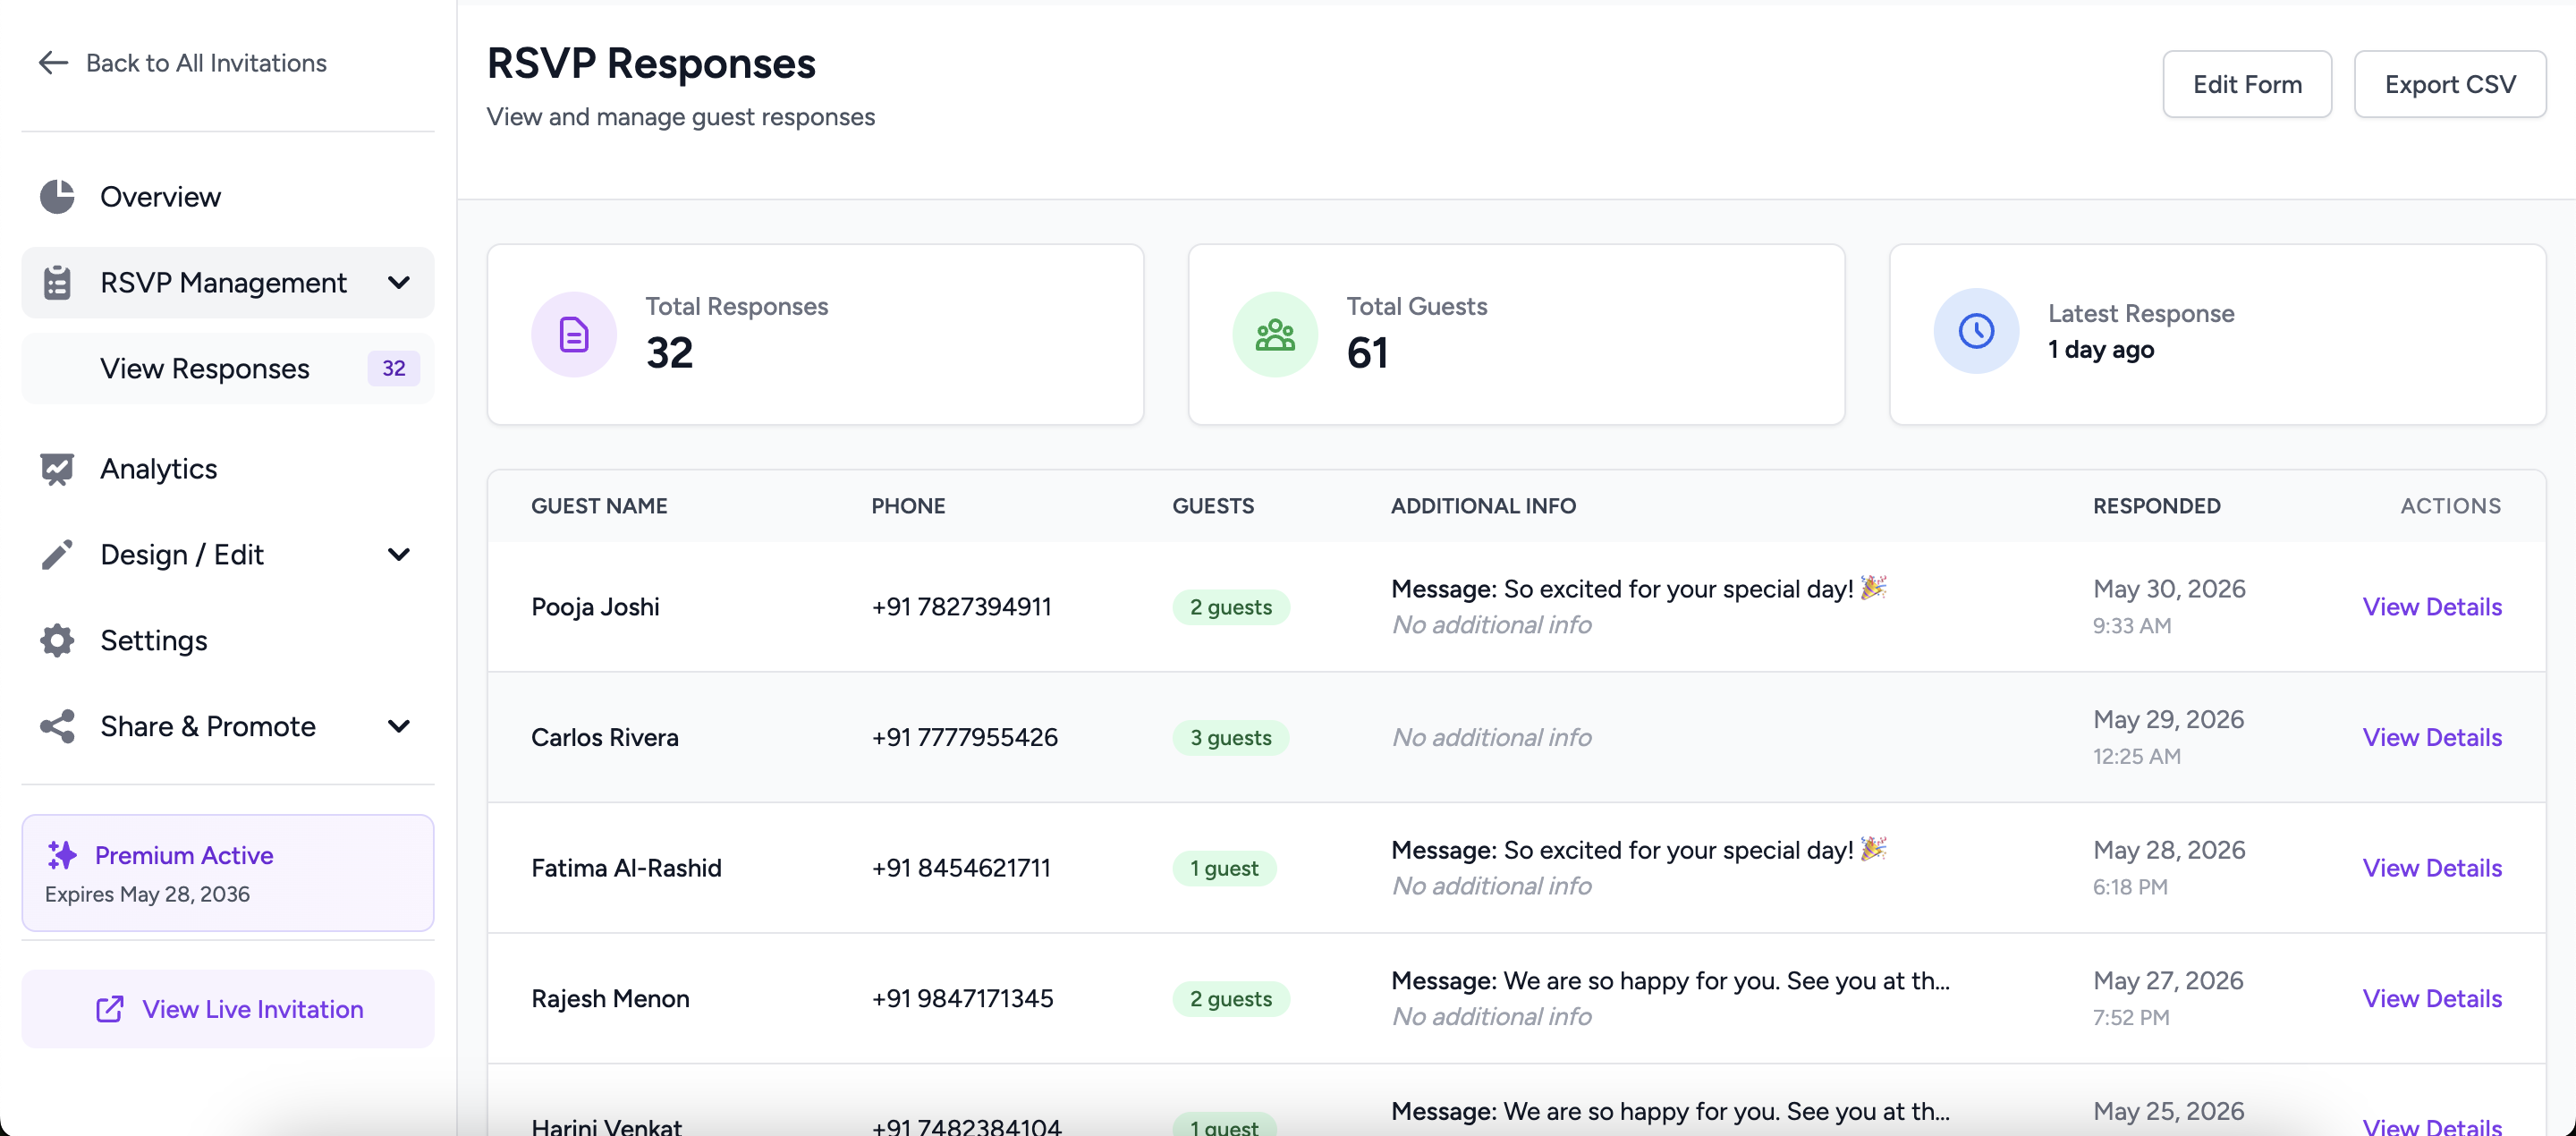The image size is (2576, 1136).
Task: Click the 1 guest badge for Fatima Al-Rashid
Action: 1224,868
